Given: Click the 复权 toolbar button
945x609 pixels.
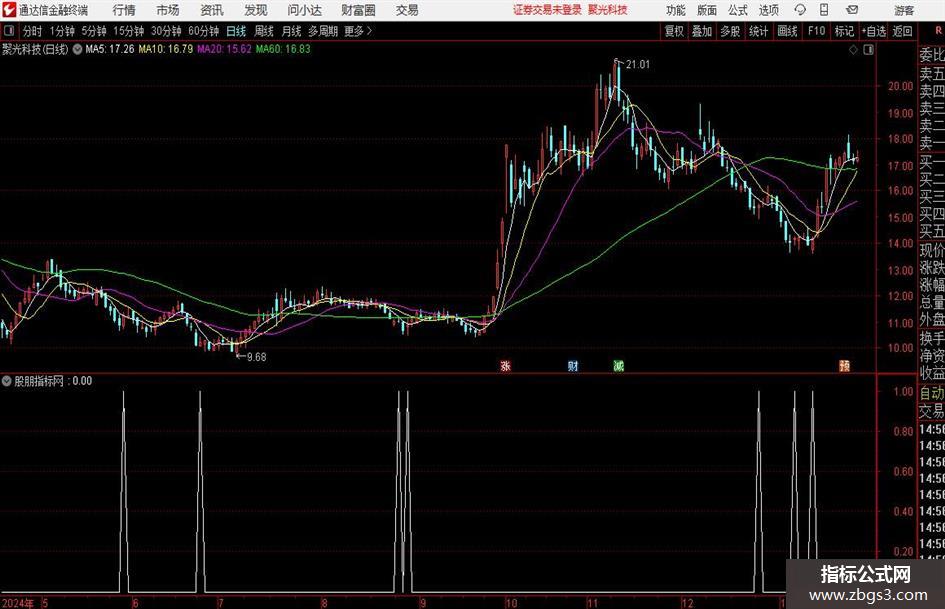Looking at the screenshot, I should 674,31.
